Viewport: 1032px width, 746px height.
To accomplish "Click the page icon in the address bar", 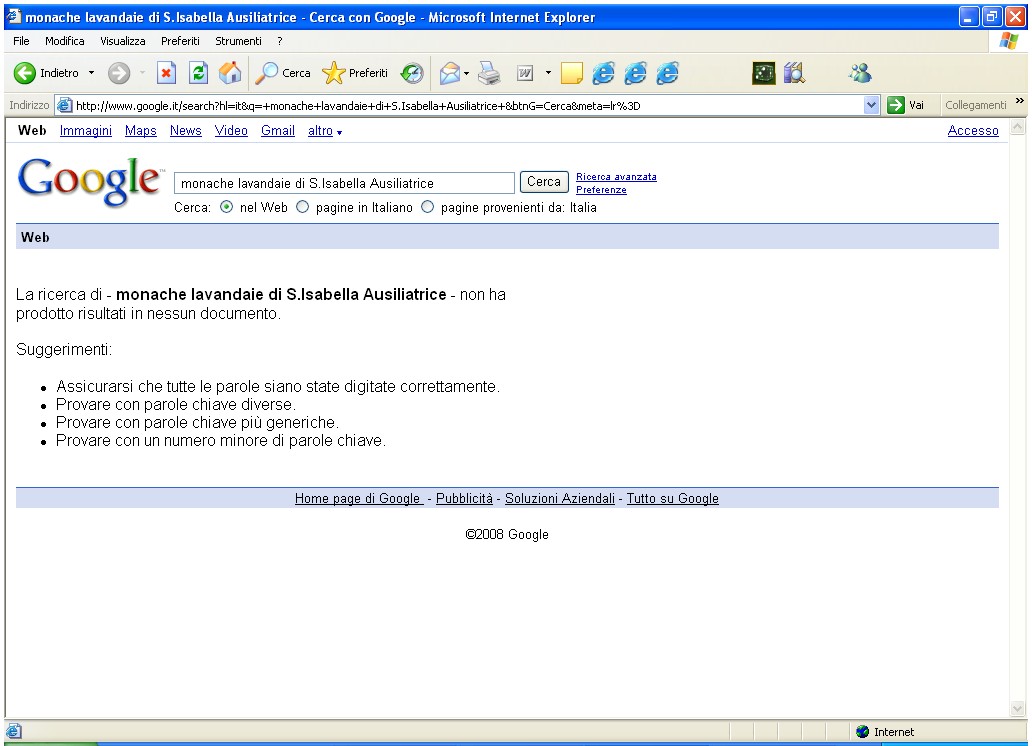I will (64, 105).
